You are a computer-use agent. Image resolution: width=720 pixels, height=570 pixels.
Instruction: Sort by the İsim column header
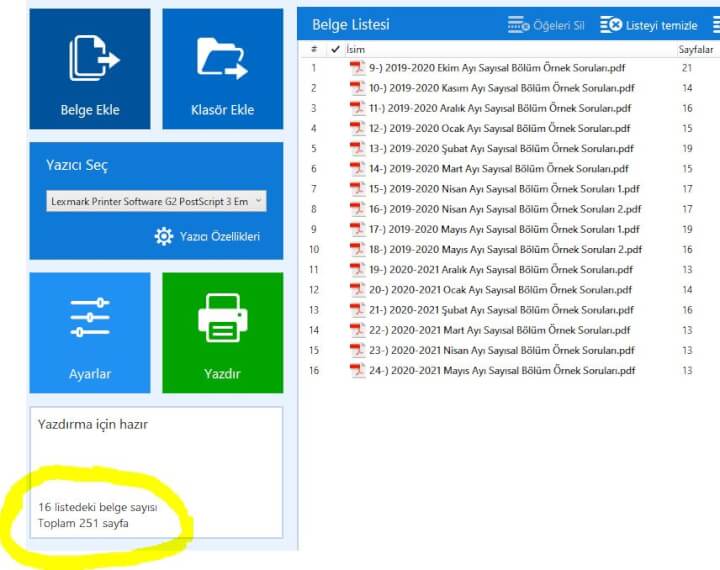point(356,50)
